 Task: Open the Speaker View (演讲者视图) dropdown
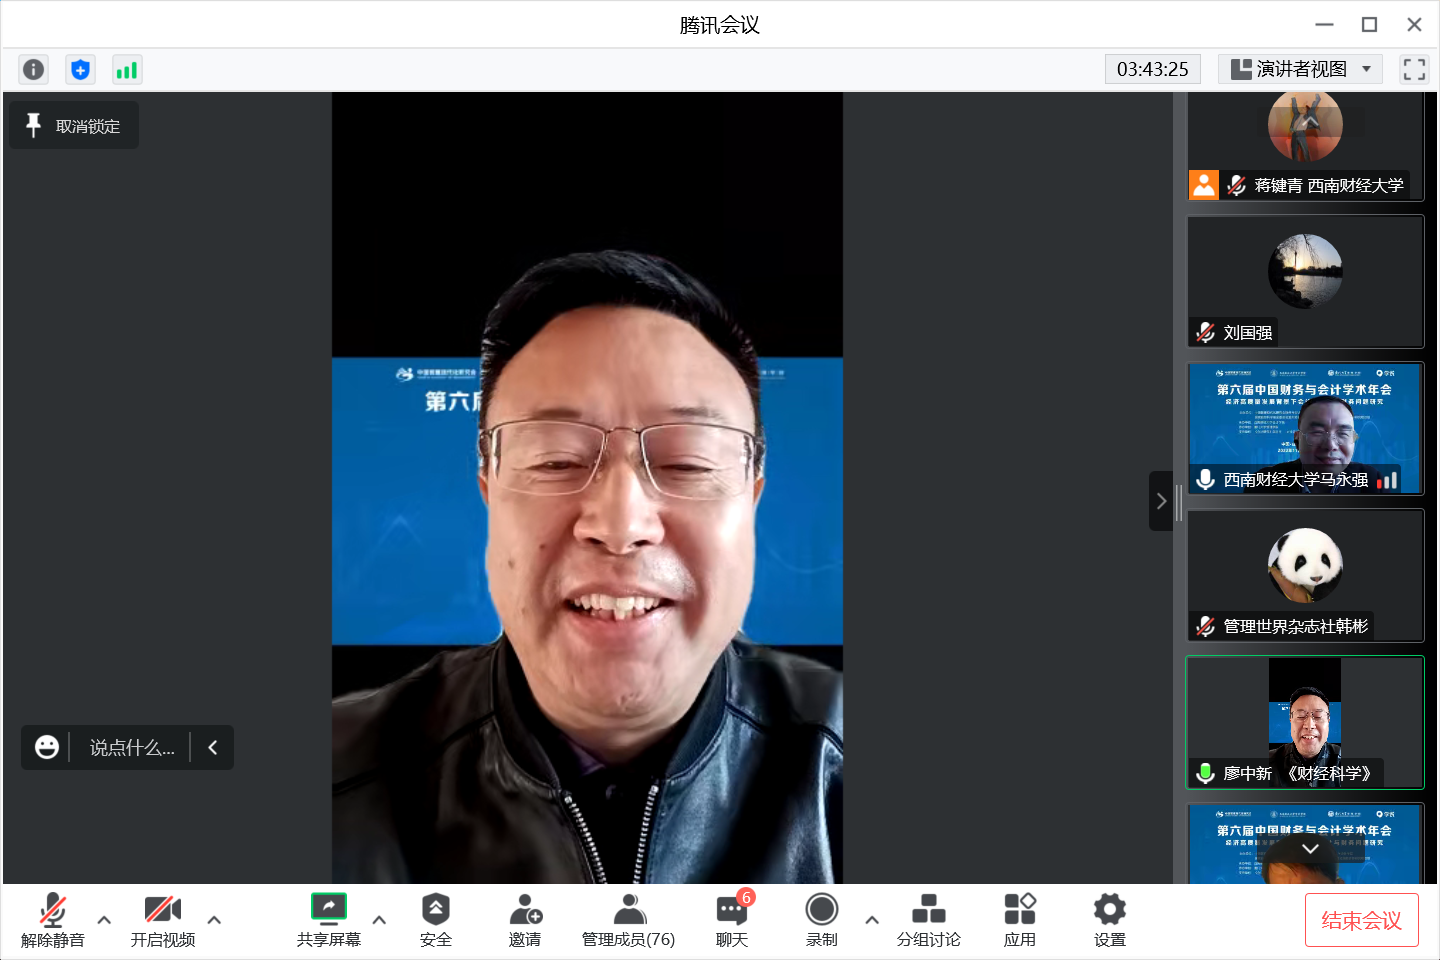pyautogui.click(x=1300, y=69)
